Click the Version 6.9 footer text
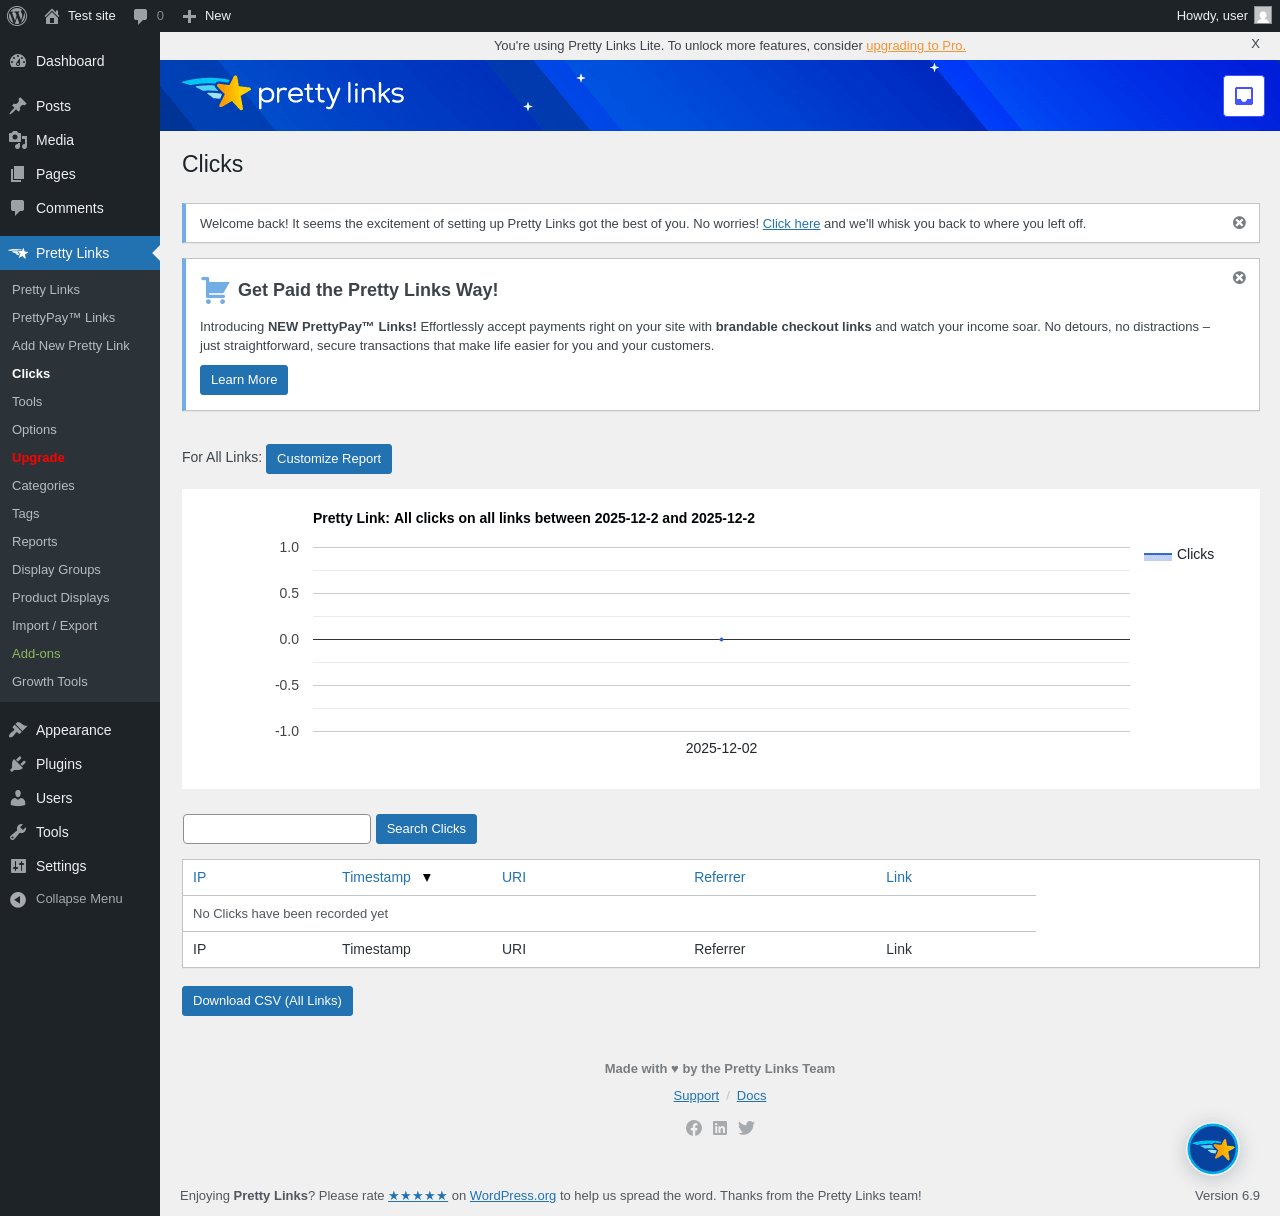The image size is (1280, 1216). (x=1227, y=1196)
